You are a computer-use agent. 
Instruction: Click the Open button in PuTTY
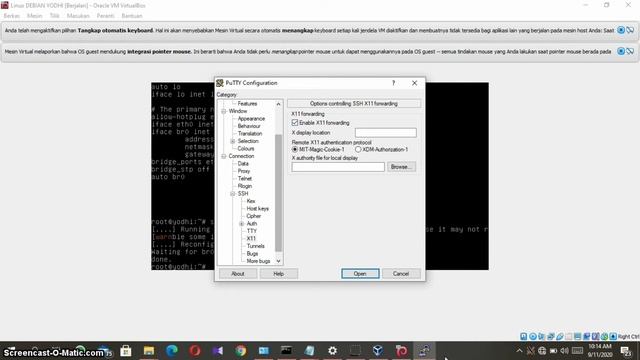click(360, 274)
